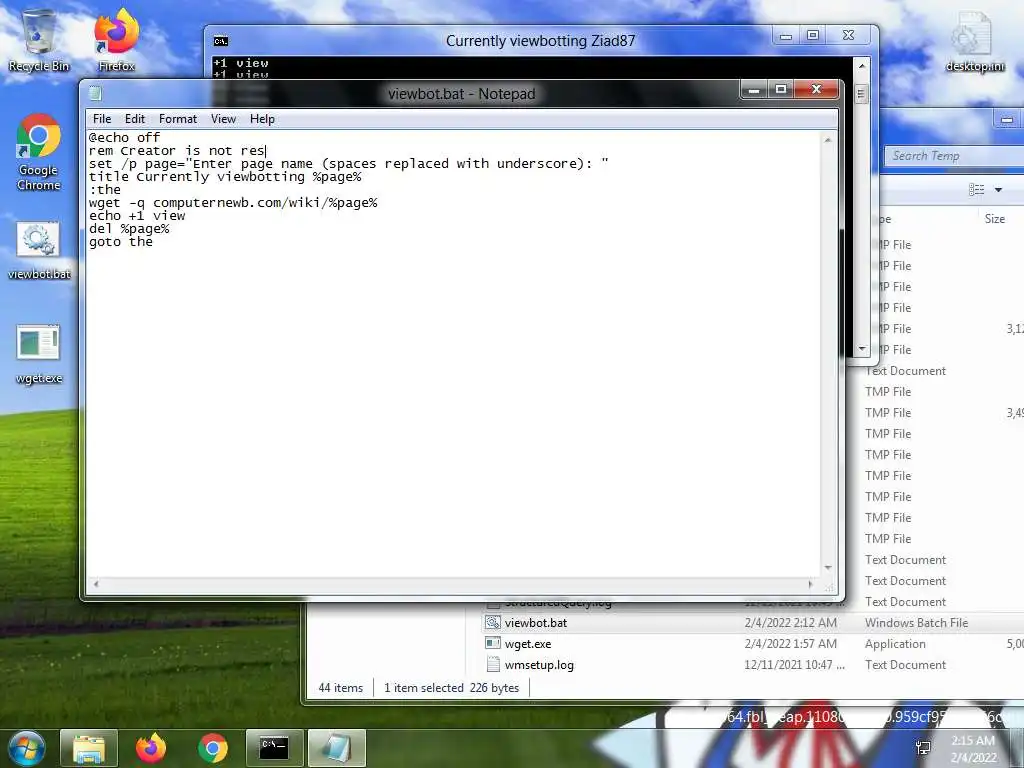
Task: Click the "Application" type cell for wget.exe
Action: click(895, 643)
